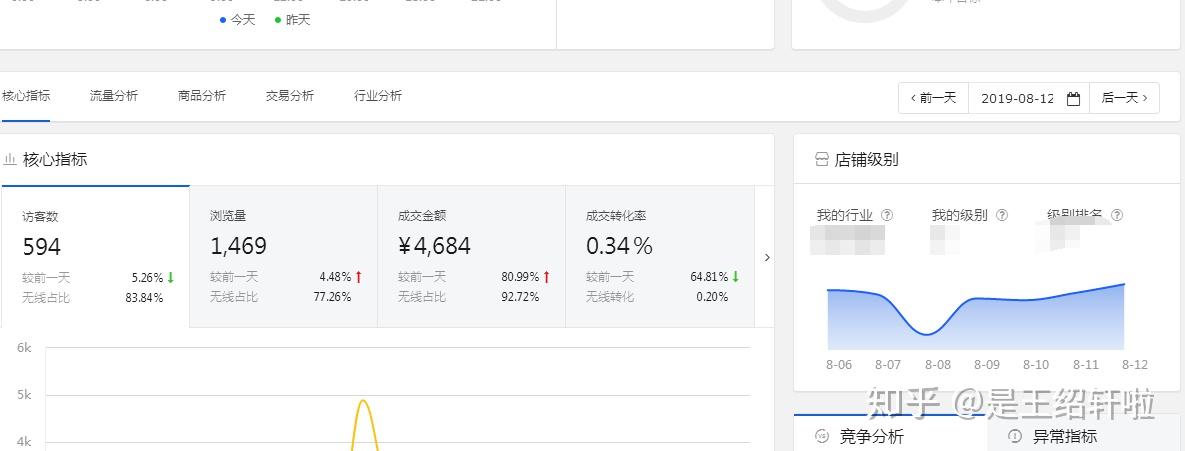Viewport: 1185px width, 451px height.
Task: Switch to the 流量分析 tab
Action: pos(113,96)
